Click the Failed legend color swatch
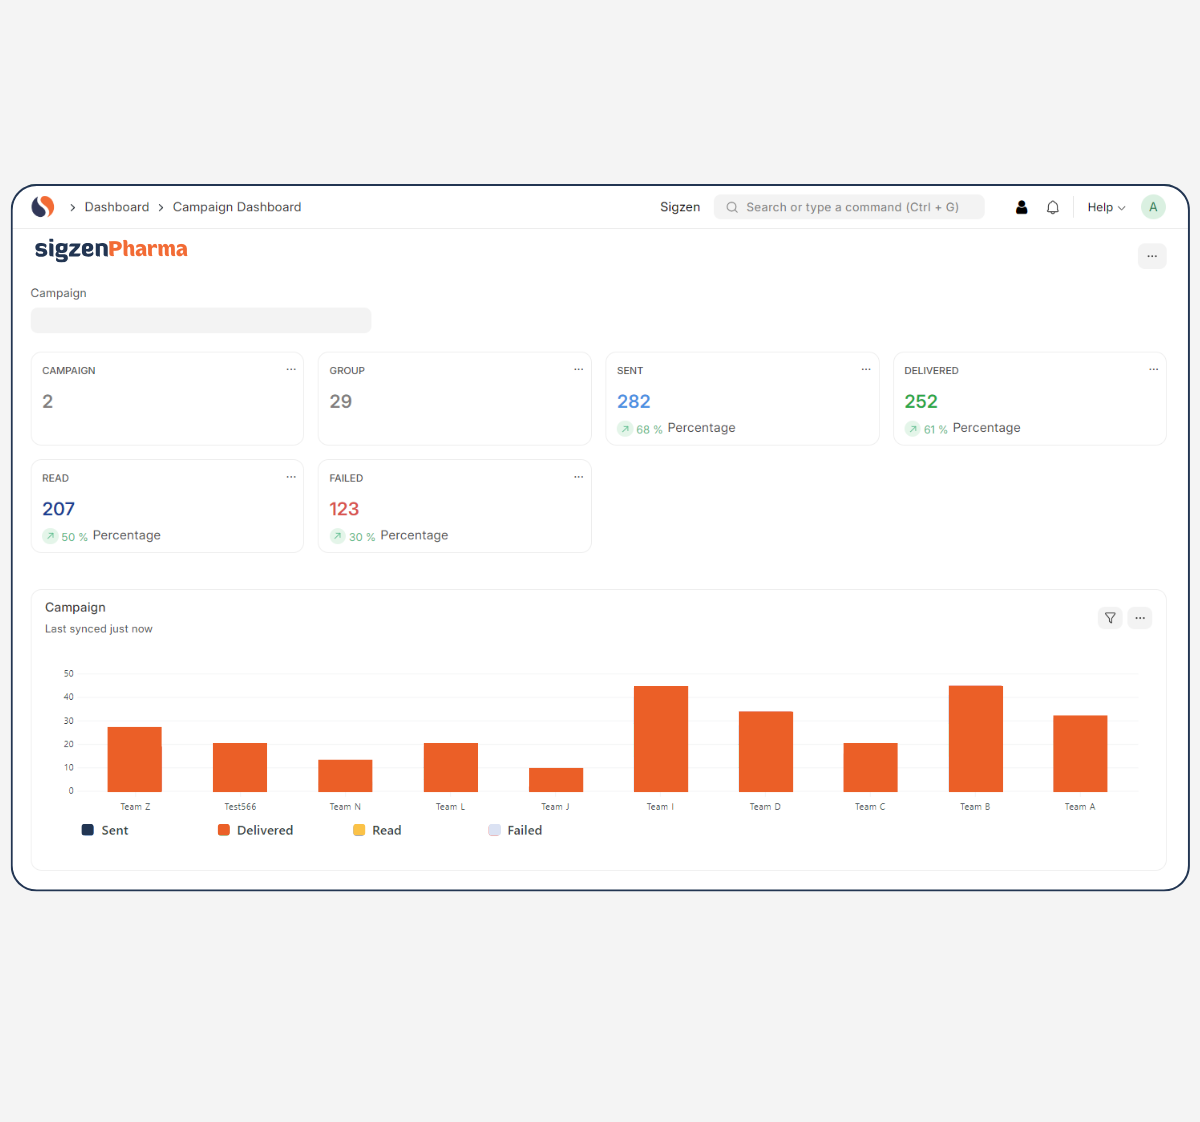Screen dimensions: 1200x1122 pos(494,830)
